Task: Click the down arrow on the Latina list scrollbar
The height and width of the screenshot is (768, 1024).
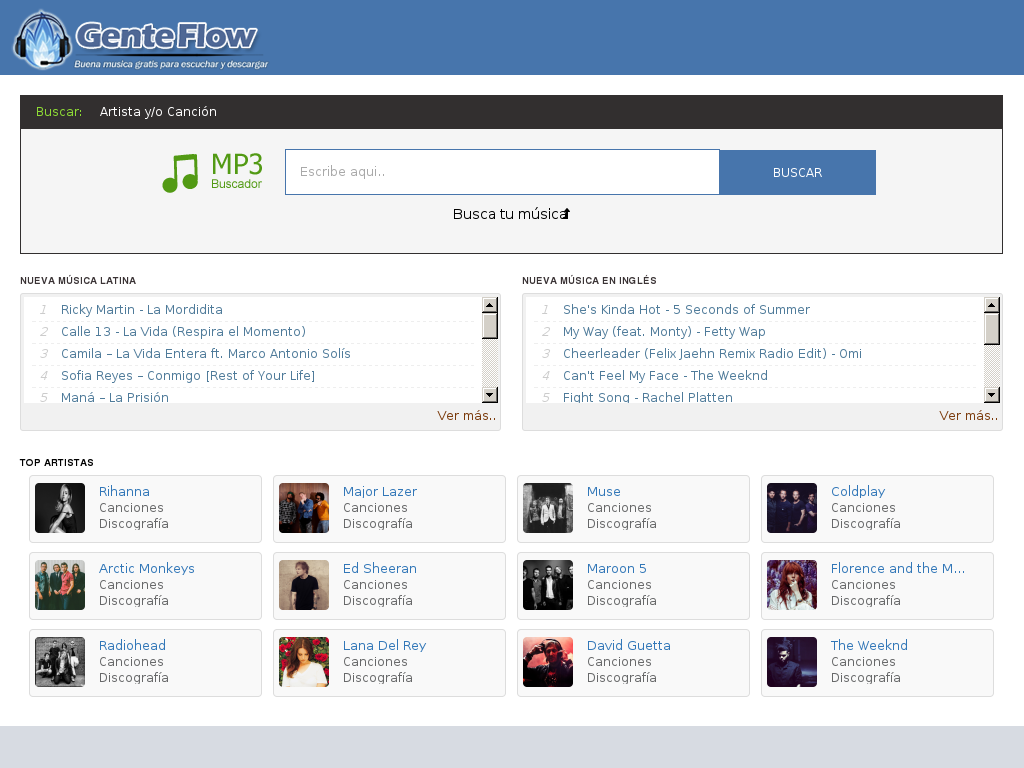Action: tap(490, 394)
